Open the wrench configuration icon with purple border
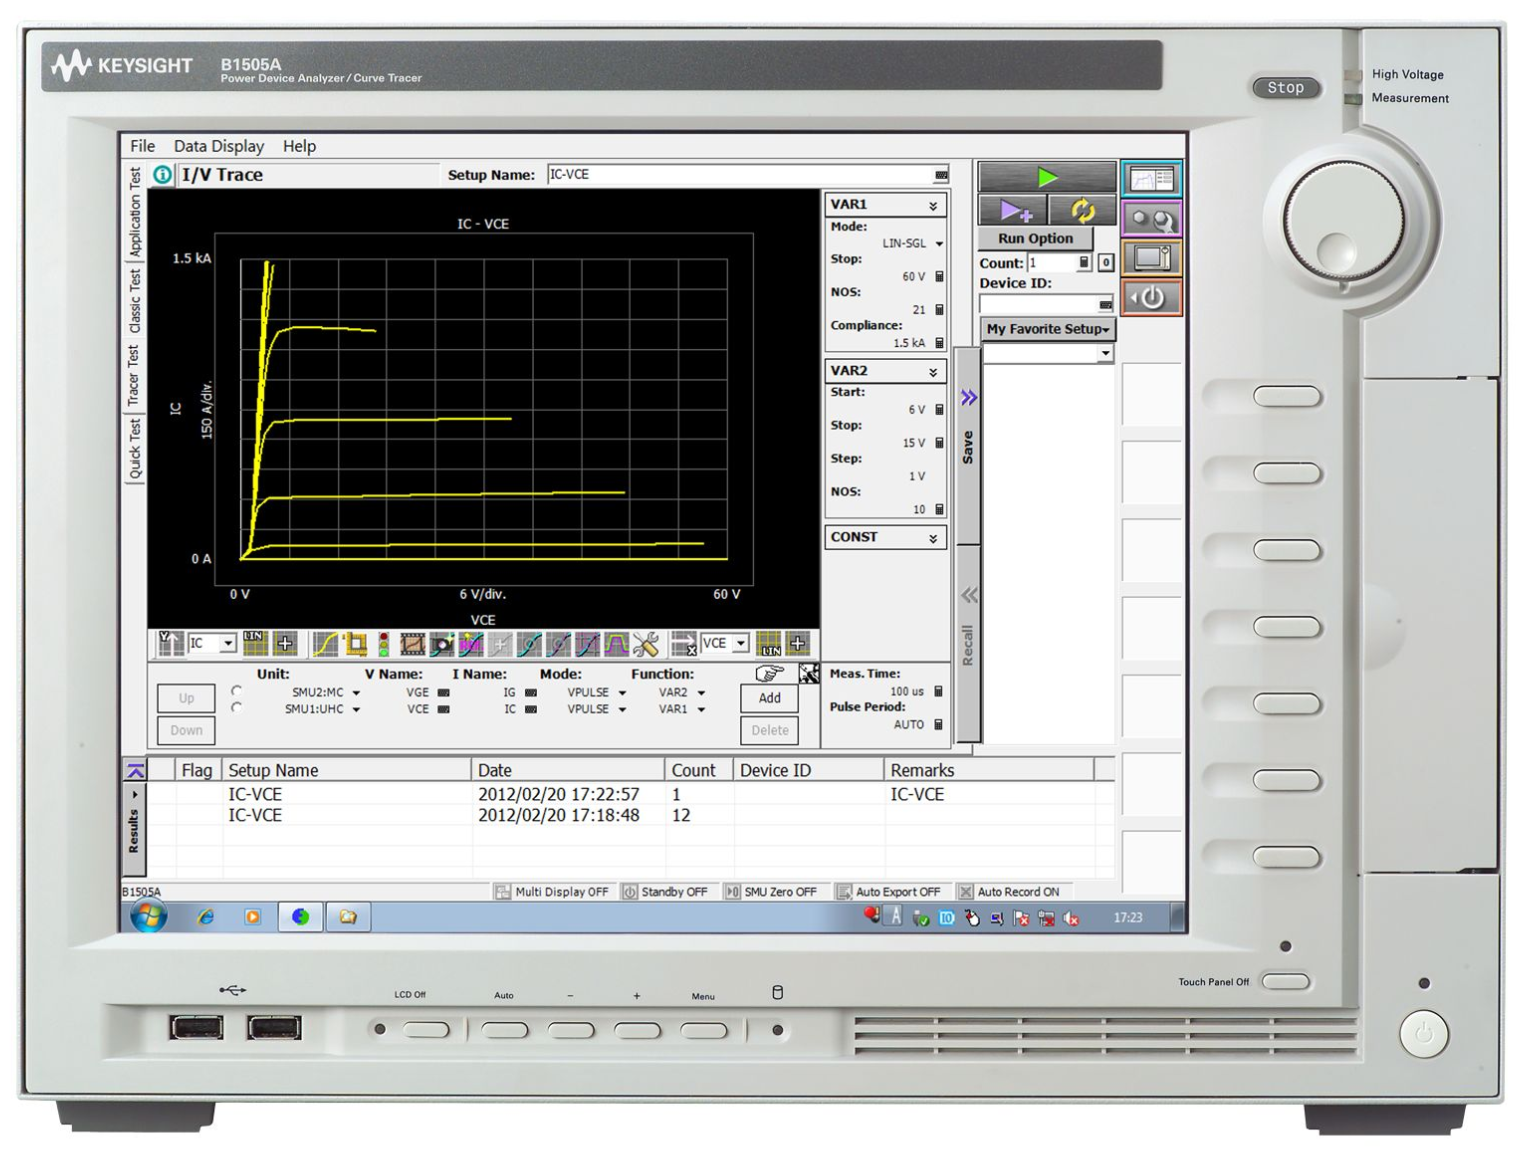This screenshot has height=1154, width=1516. [1151, 219]
